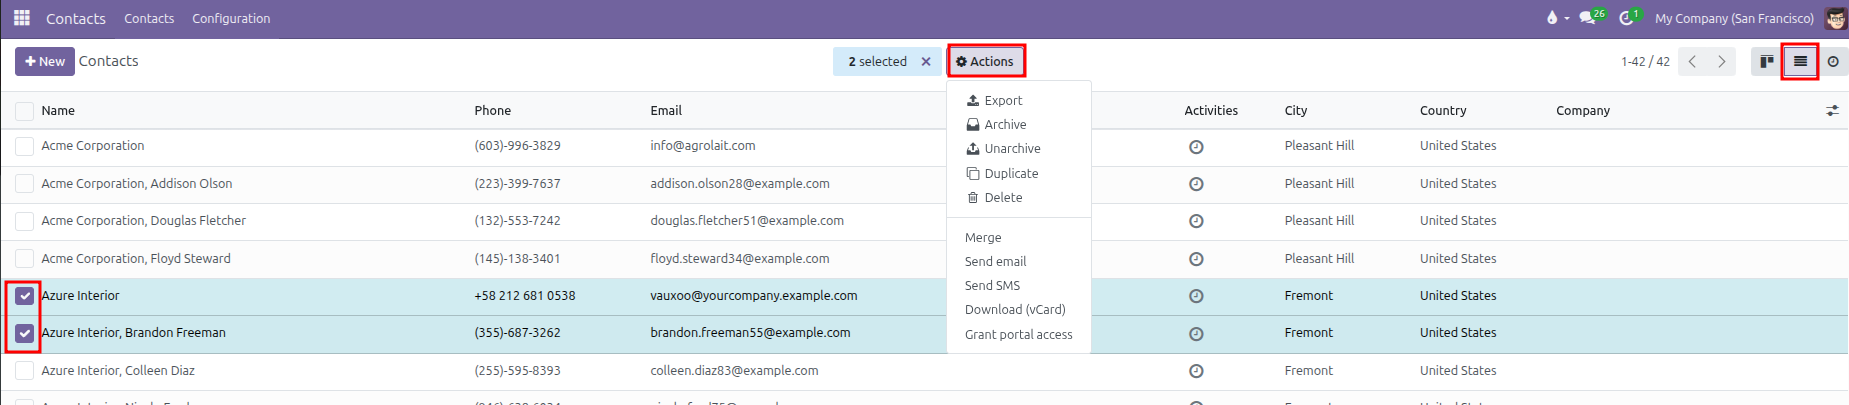Image resolution: width=1849 pixels, height=405 pixels.
Task: Click phone +58 212 681 0538
Action: point(525,296)
